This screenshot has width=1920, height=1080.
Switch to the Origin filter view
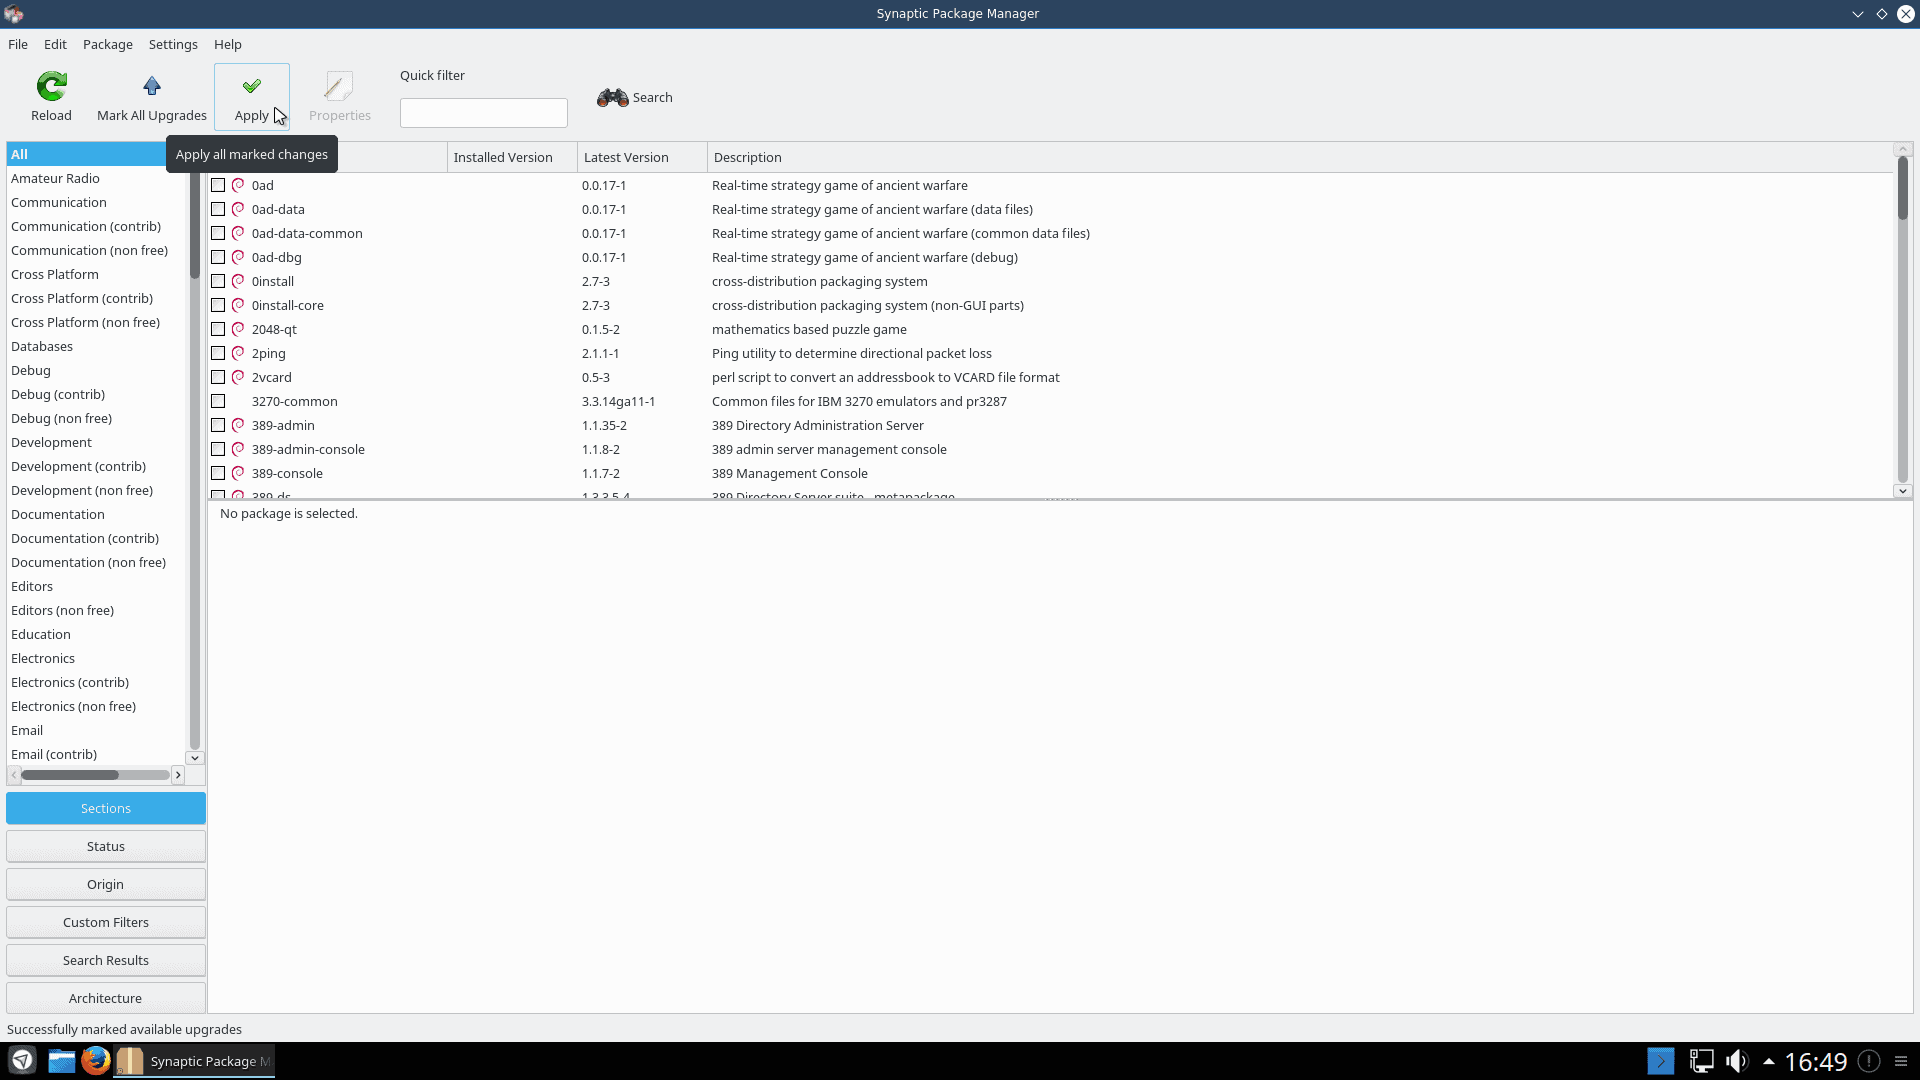106,884
